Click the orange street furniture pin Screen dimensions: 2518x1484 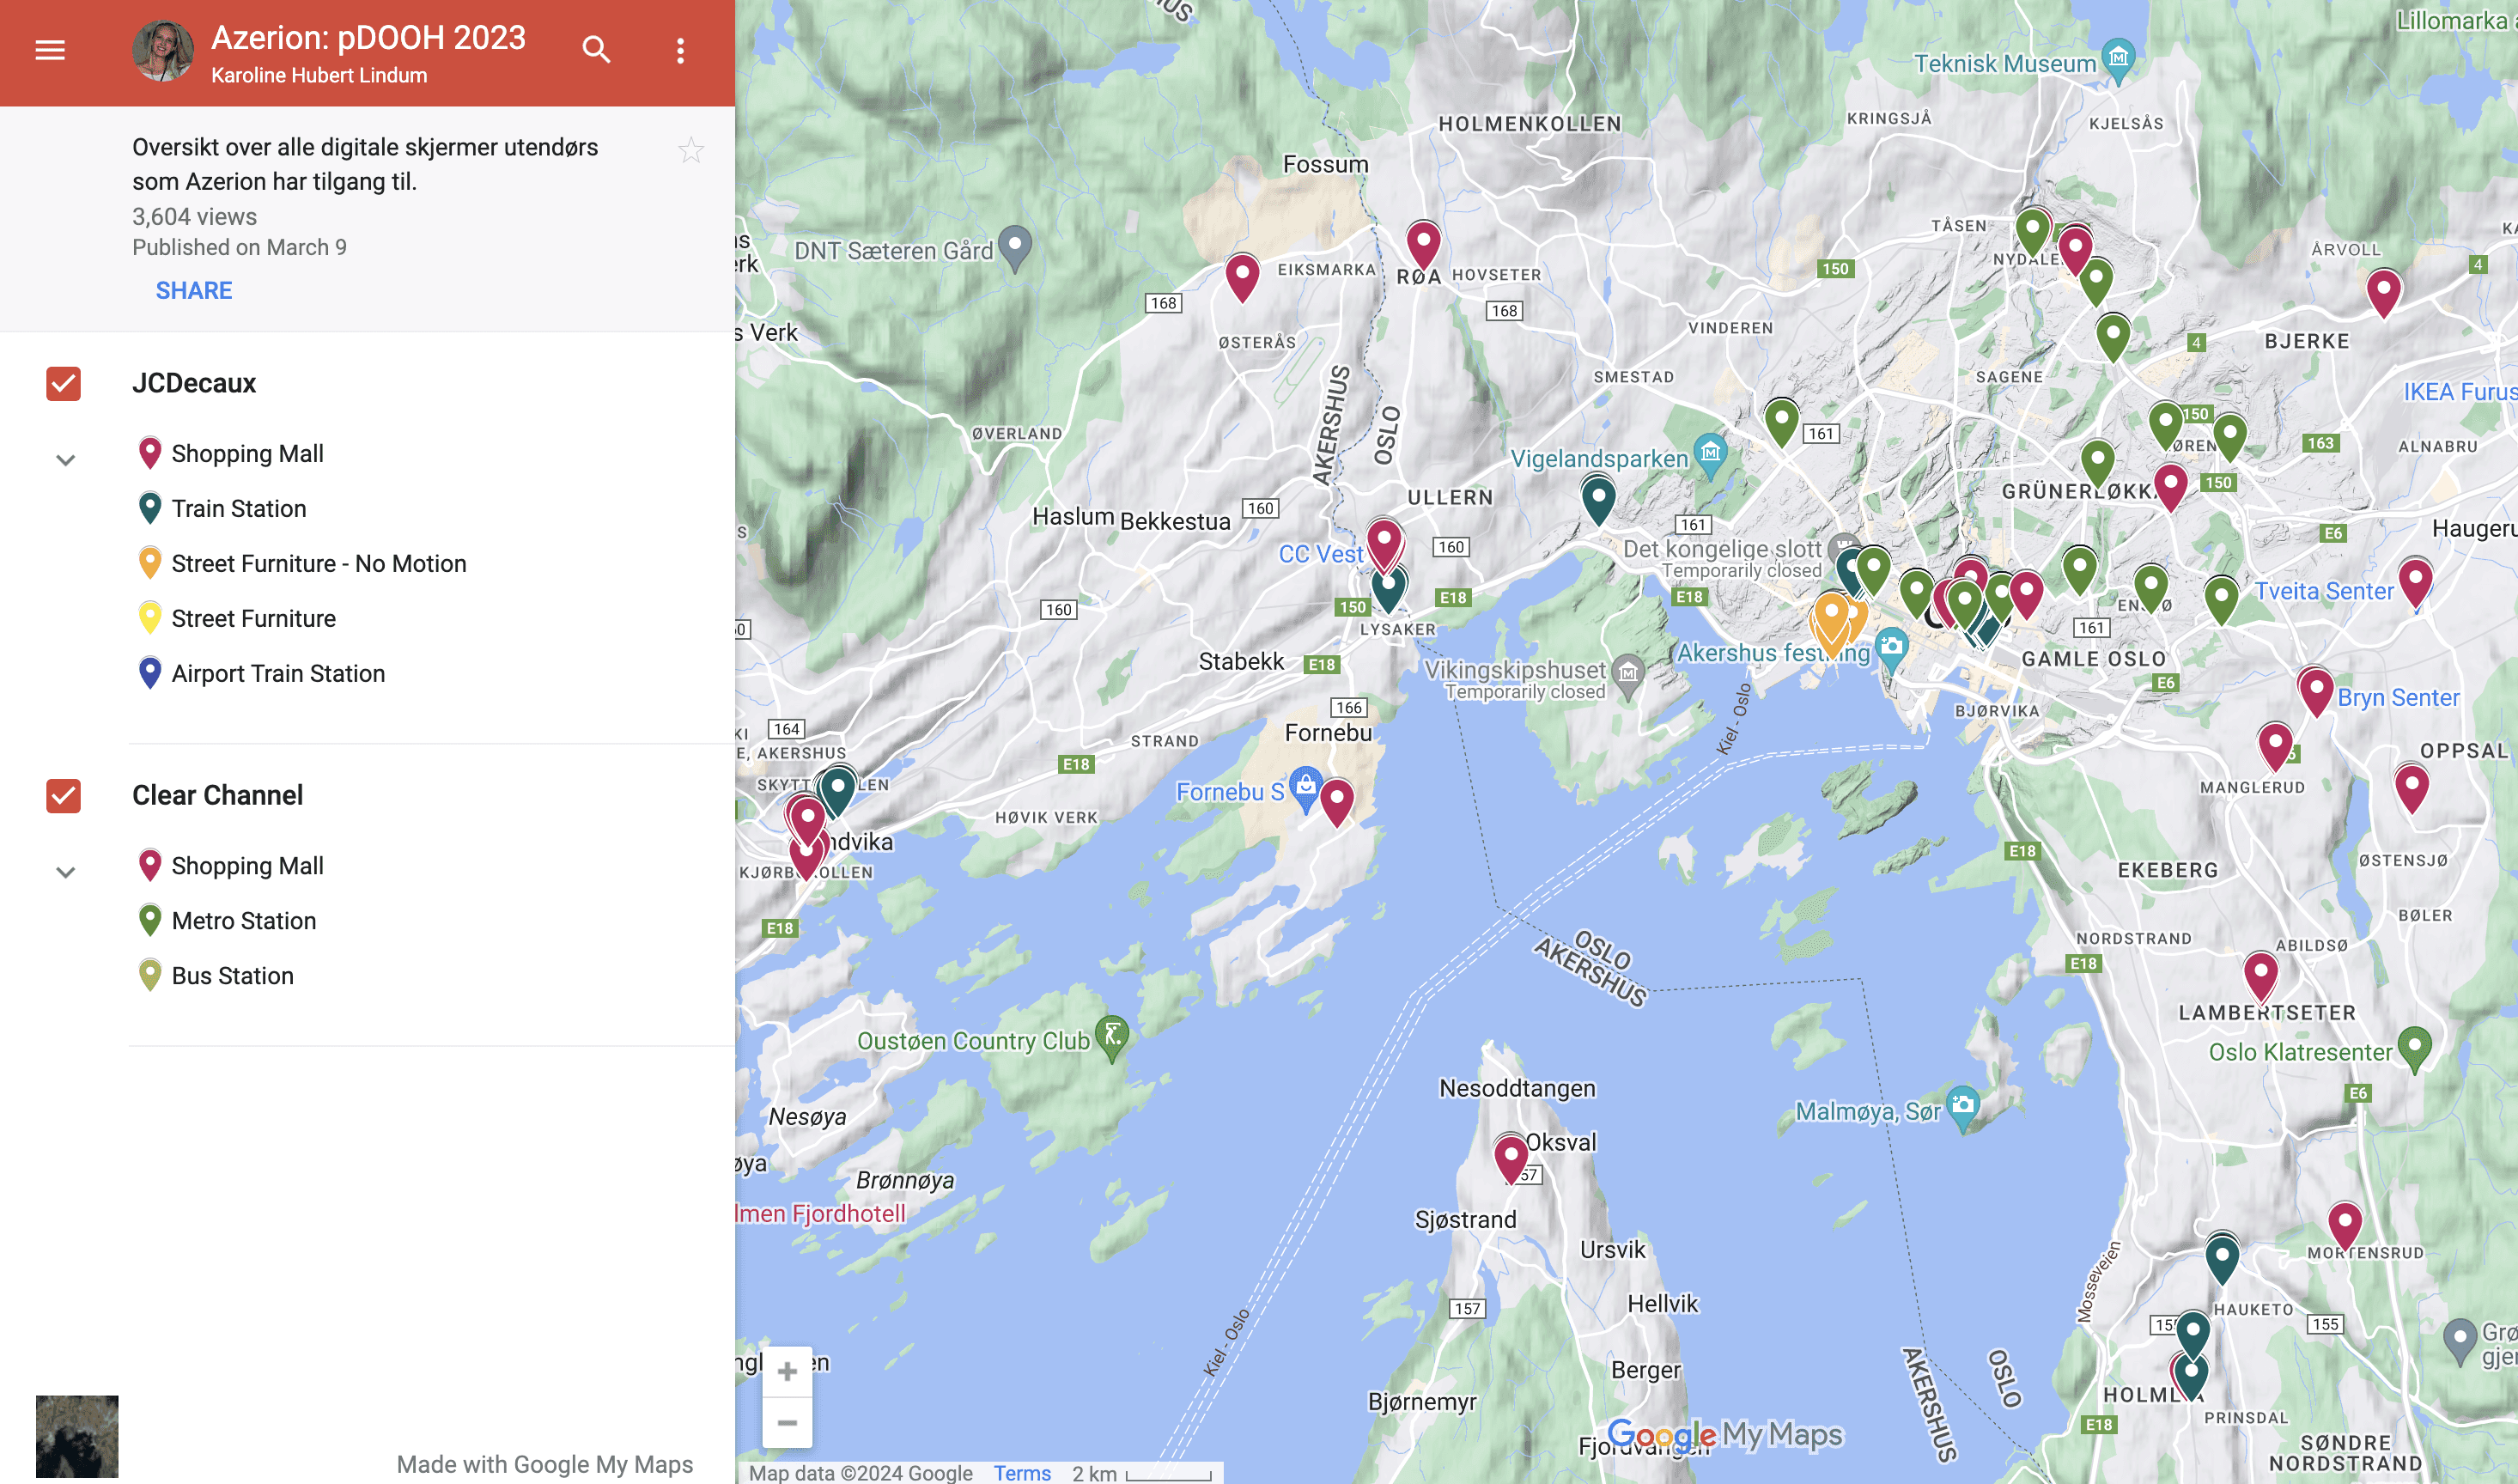(1831, 616)
